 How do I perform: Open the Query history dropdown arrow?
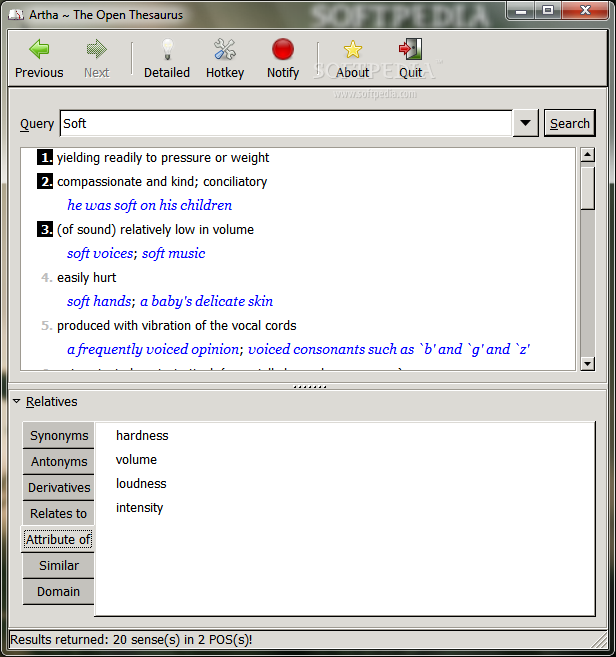coord(525,123)
